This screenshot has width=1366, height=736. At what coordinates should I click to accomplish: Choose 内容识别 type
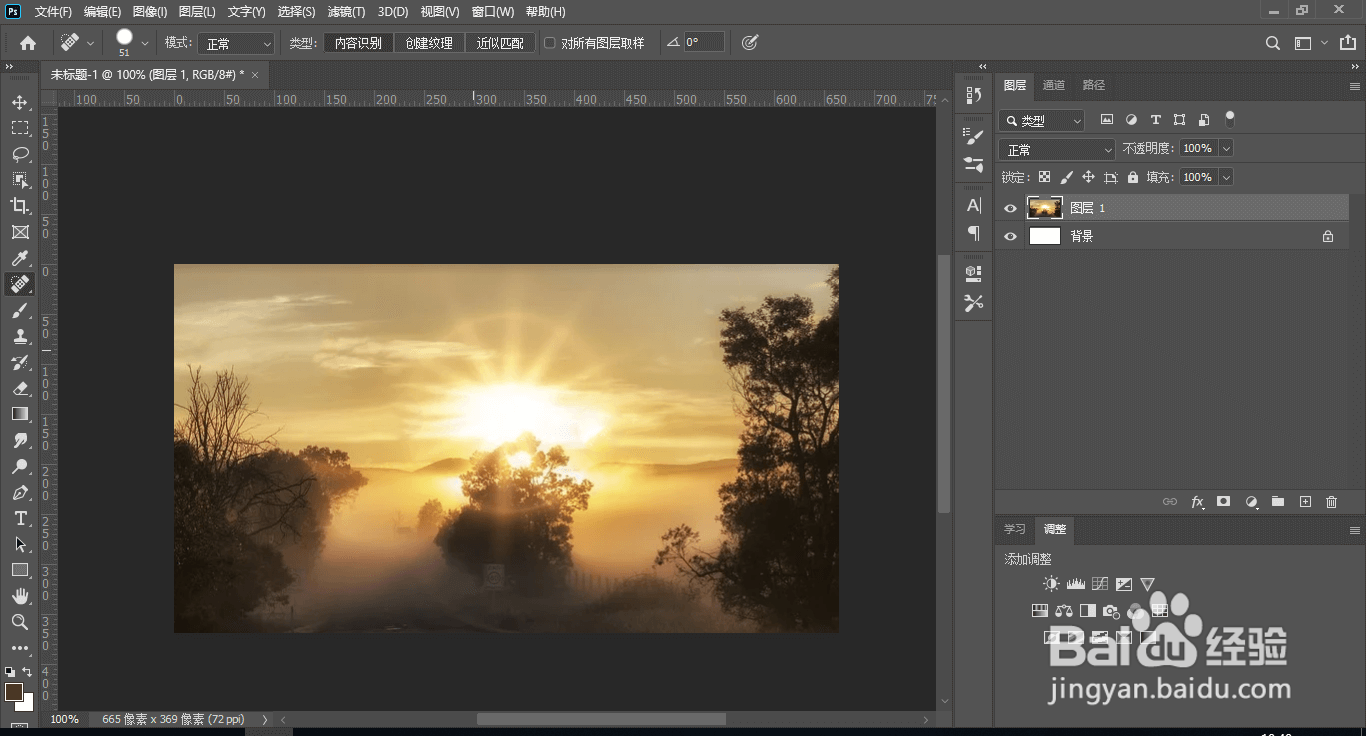pyautogui.click(x=358, y=43)
